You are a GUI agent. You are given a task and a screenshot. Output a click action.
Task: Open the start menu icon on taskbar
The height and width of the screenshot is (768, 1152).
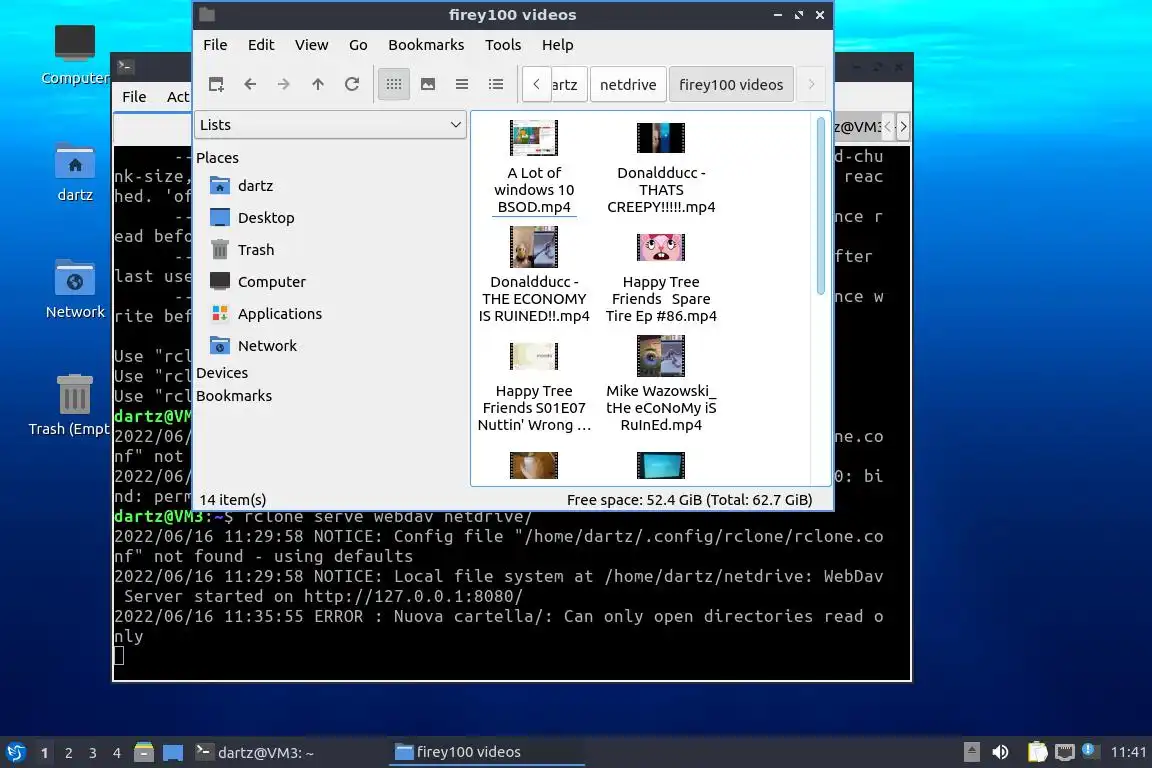coord(15,752)
